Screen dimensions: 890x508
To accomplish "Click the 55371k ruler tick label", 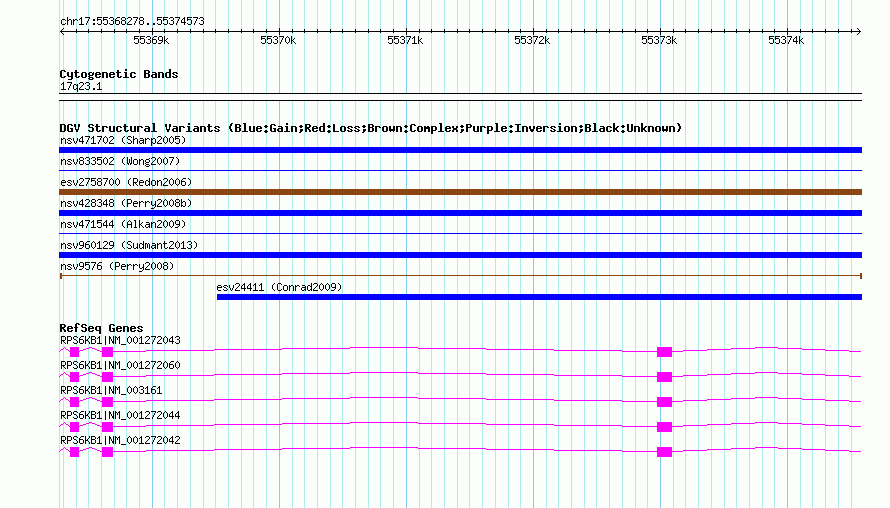I will click(x=405, y=40).
